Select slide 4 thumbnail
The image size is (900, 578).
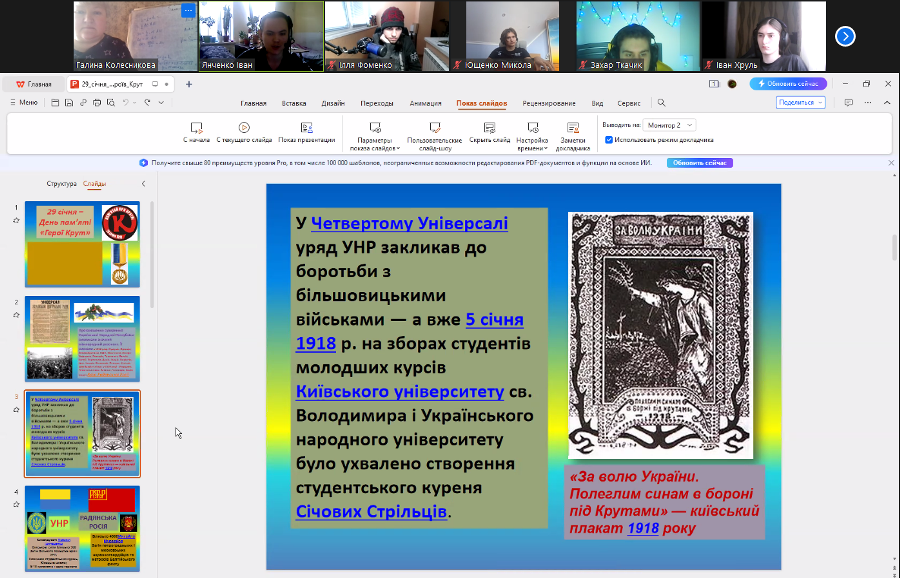point(82,529)
